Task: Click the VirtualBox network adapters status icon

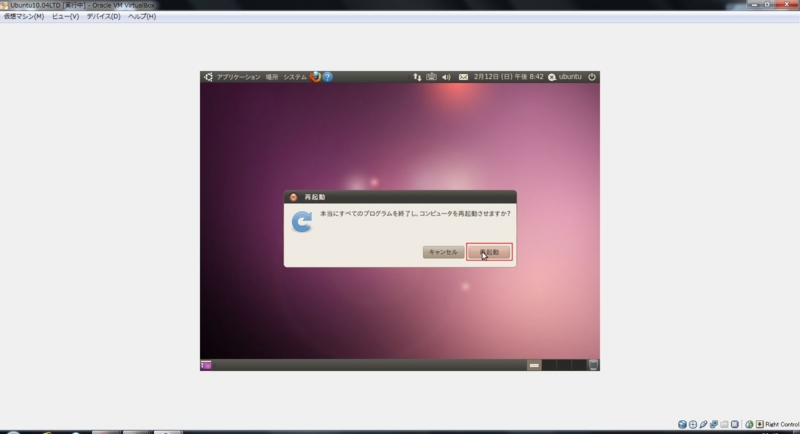Action: tap(714, 424)
